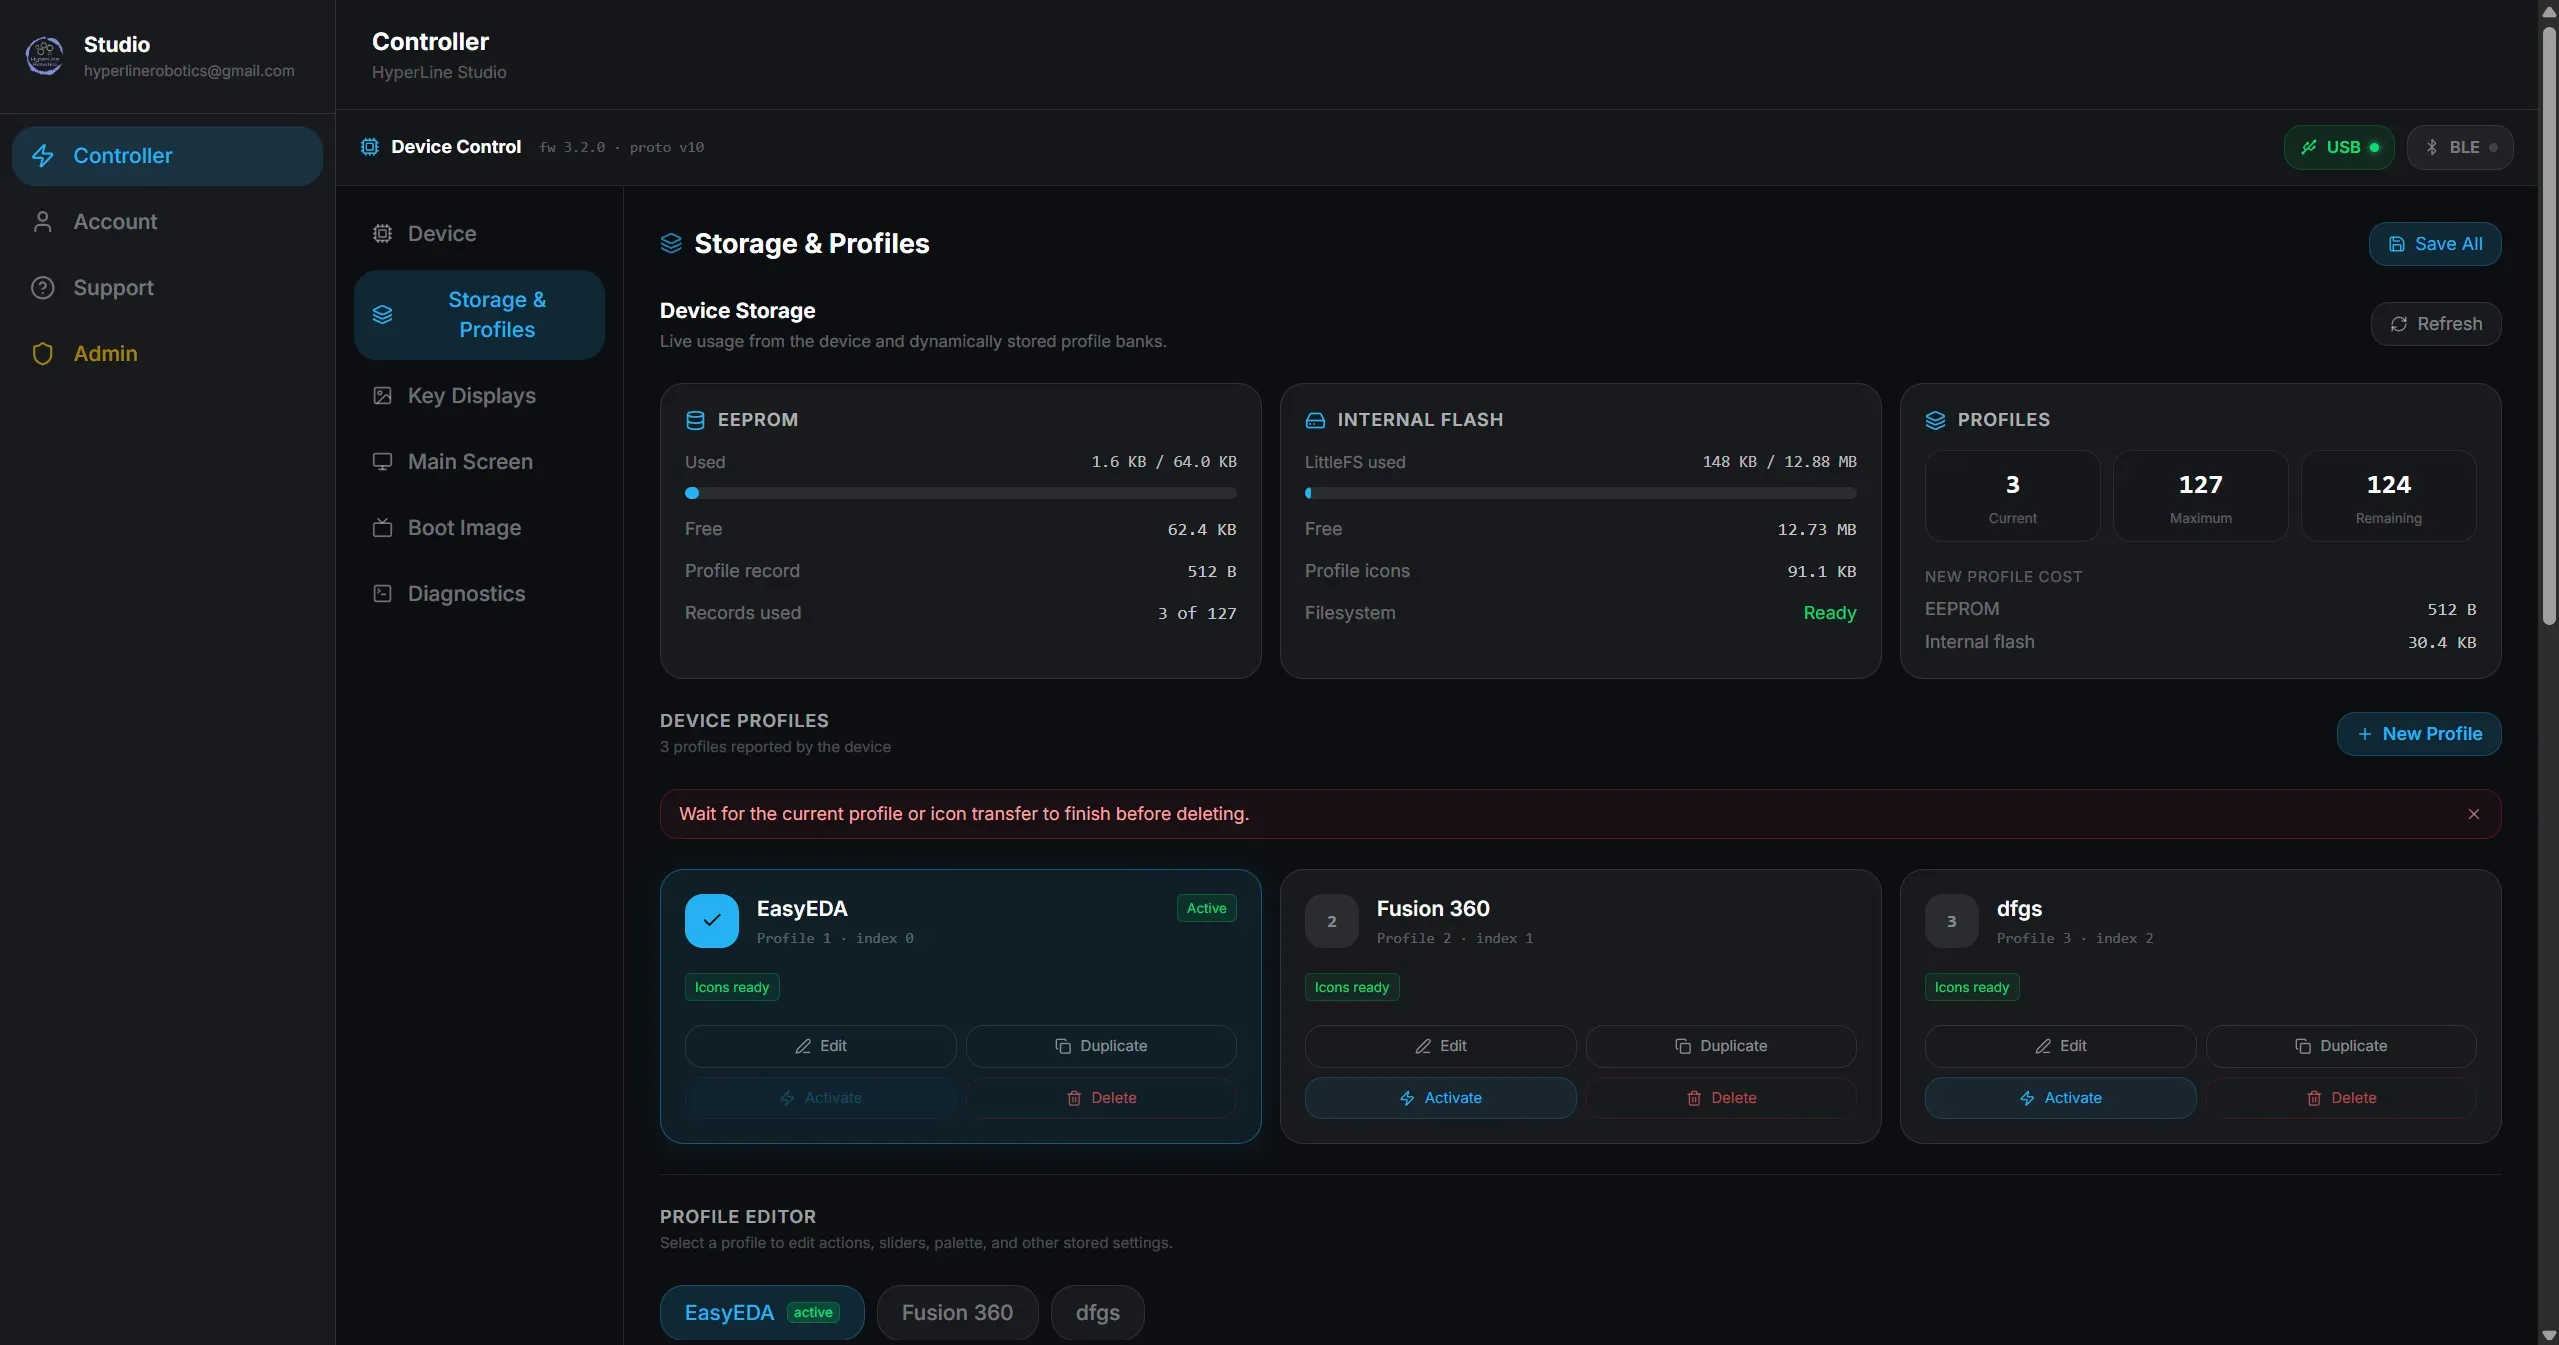Viewport: 2559px width, 1345px height.
Task: Toggle the BLE connection mode
Action: (2459, 147)
